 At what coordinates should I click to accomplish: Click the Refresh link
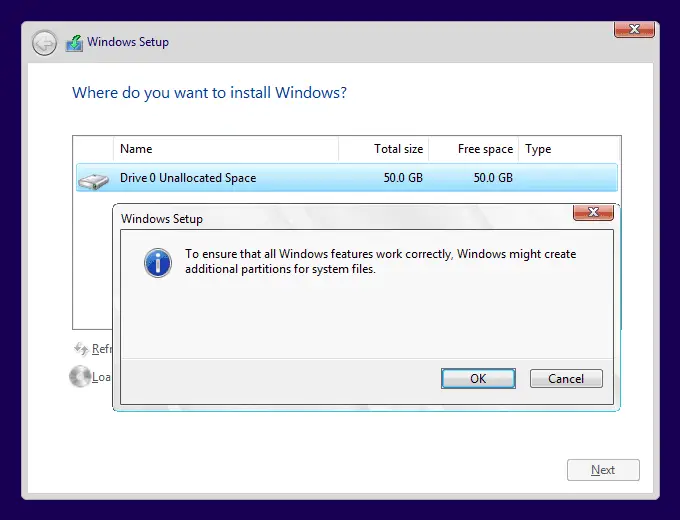(x=101, y=349)
